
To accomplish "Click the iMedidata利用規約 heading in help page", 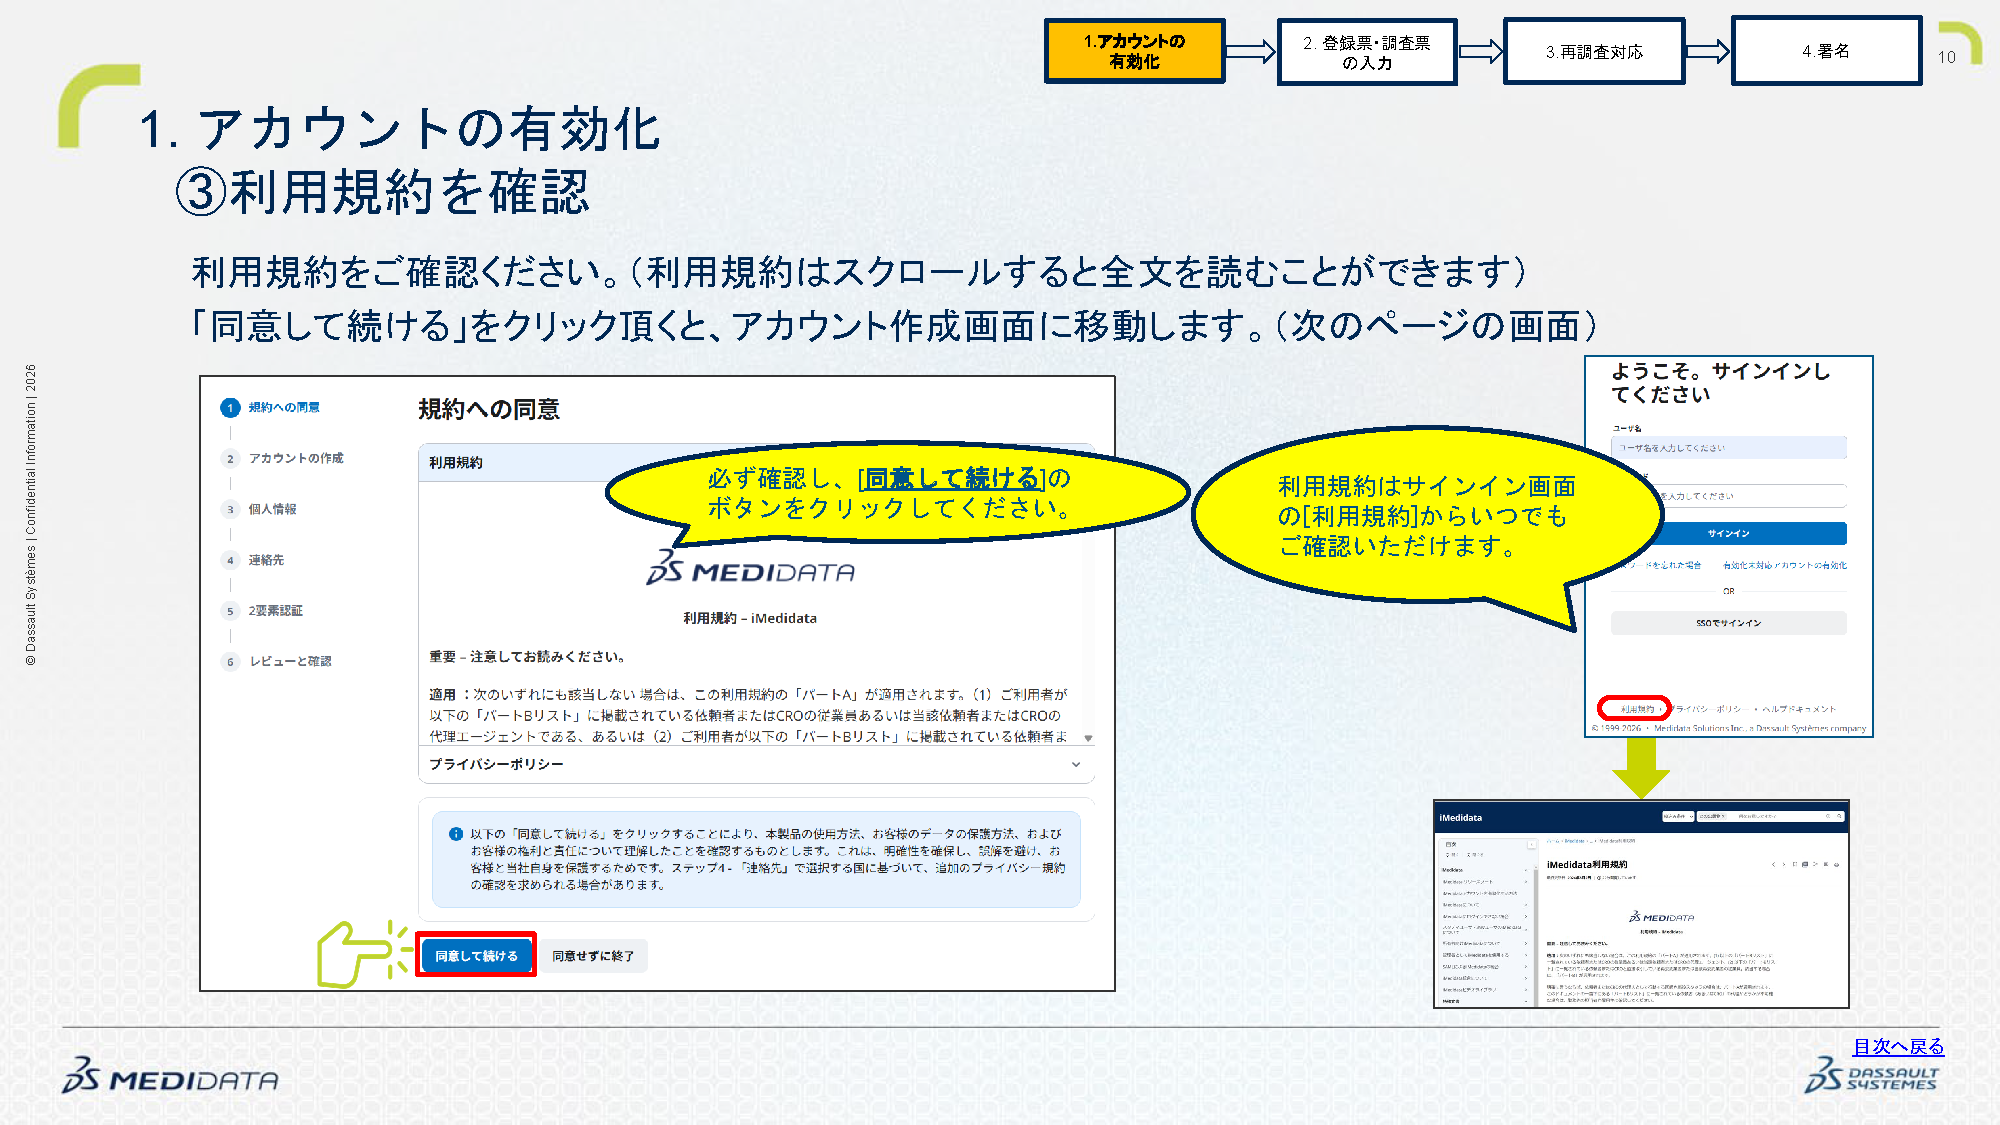I will [1587, 864].
